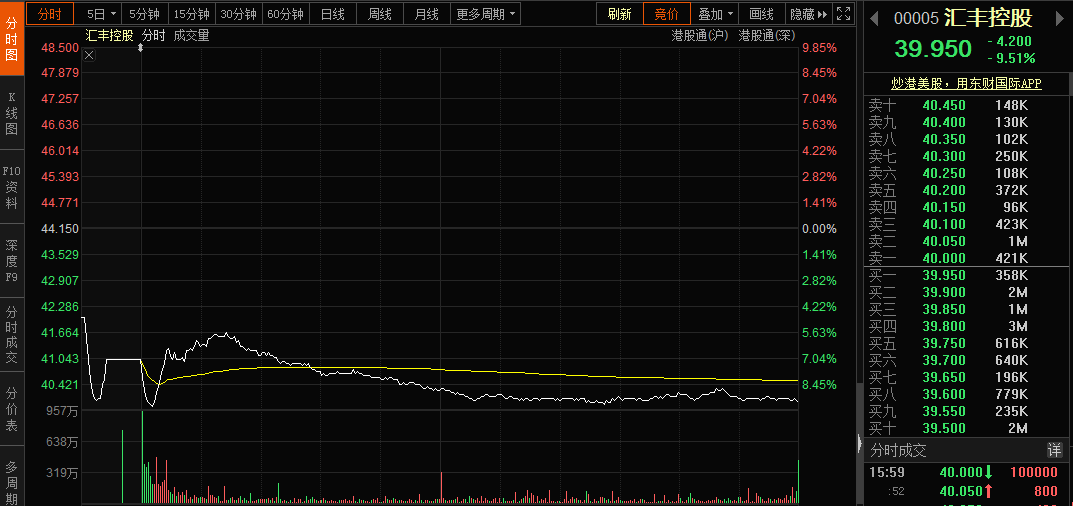Open the 炒港美股，用东财国际APP link
This screenshot has height=506, width=1073.
pos(966,84)
